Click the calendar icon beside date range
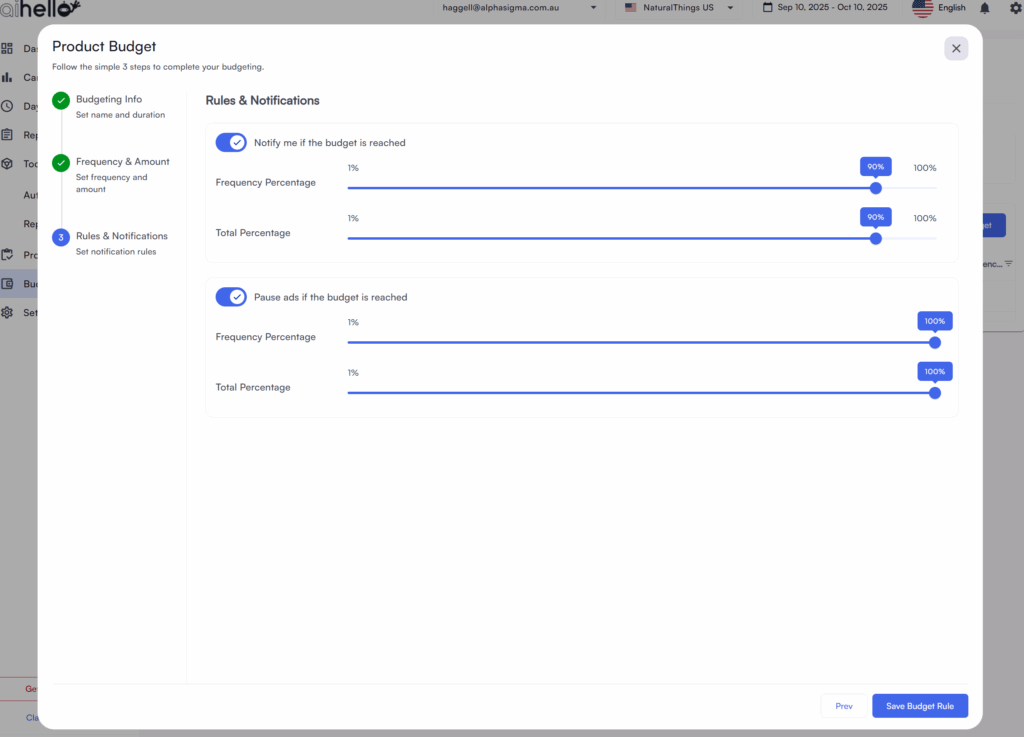Image resolution: width=1024 pixels, height=737 pixels. point(767,8)
